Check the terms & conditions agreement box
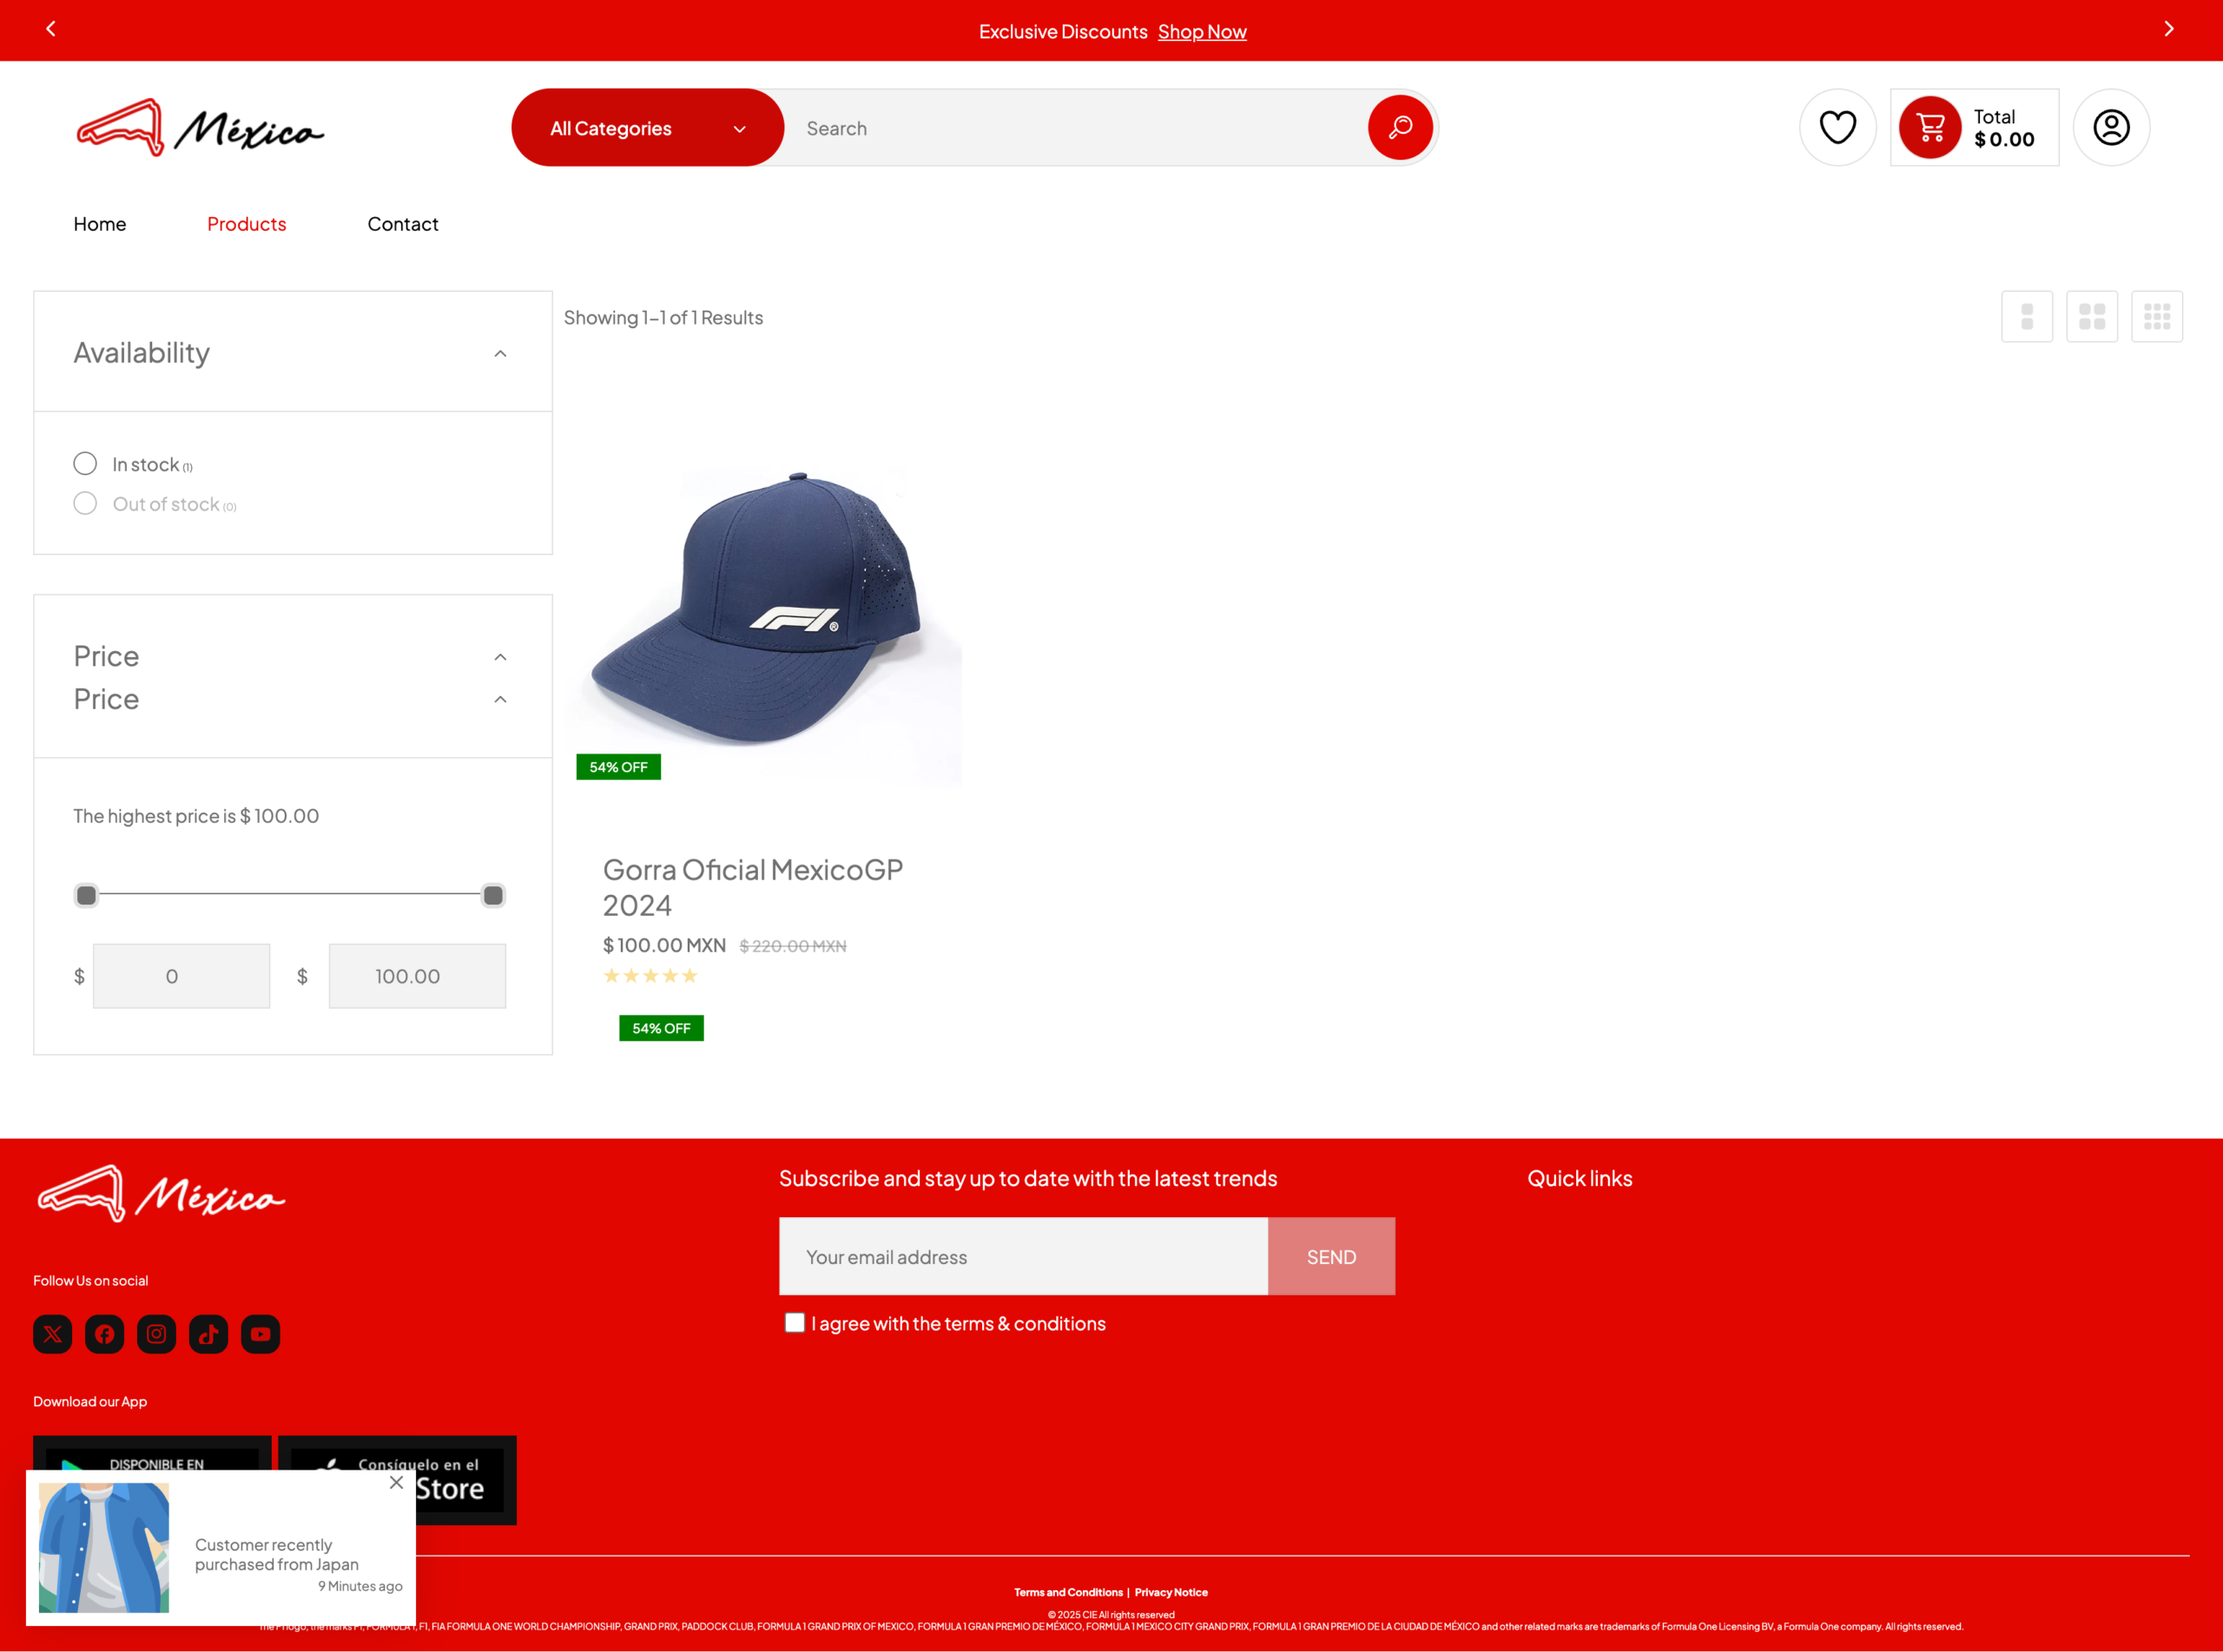The height and width of the screenshot is (1652, 2223). click(x=795, y=1323)
